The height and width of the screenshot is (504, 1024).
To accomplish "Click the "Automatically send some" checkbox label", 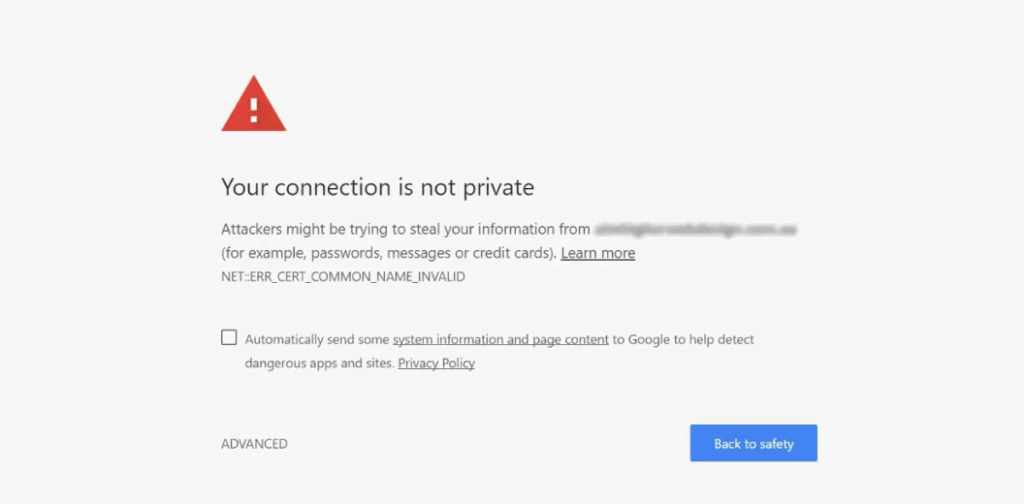I will click(317, 339).
